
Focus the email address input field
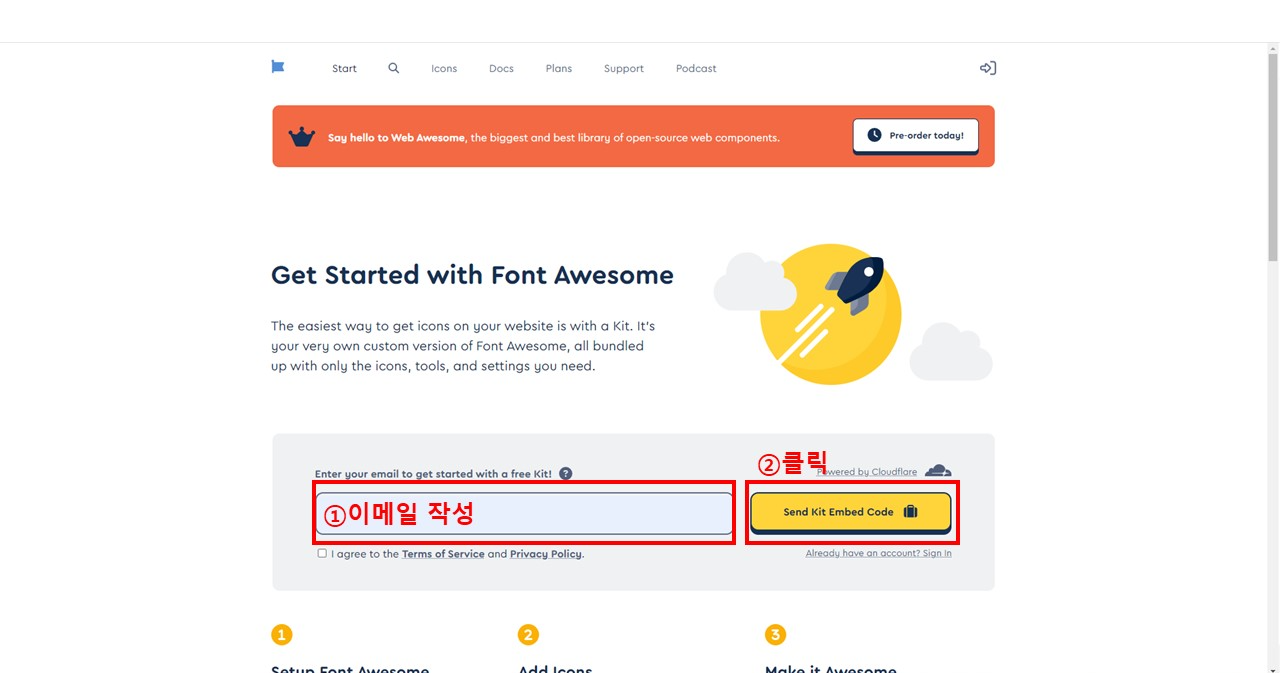[x=525, y=513]
